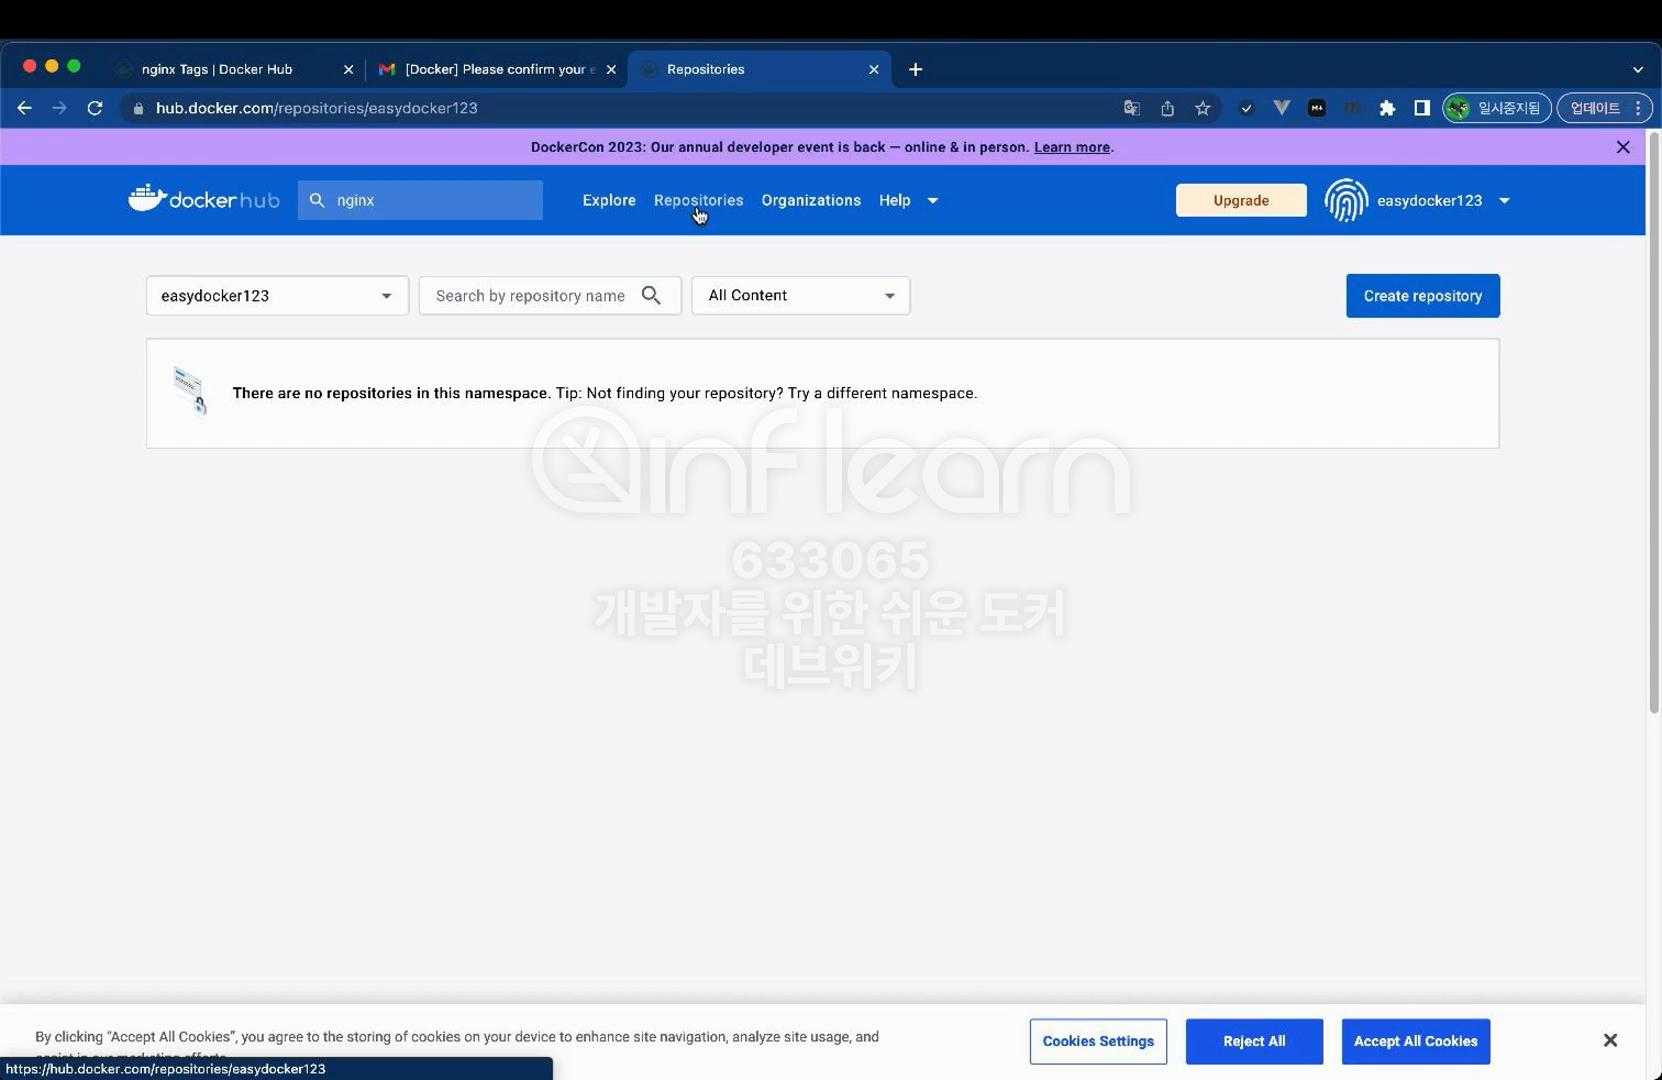Close the cookie consent bar with X
Viewport: 1662px width, 1080px height.
1610,1041
